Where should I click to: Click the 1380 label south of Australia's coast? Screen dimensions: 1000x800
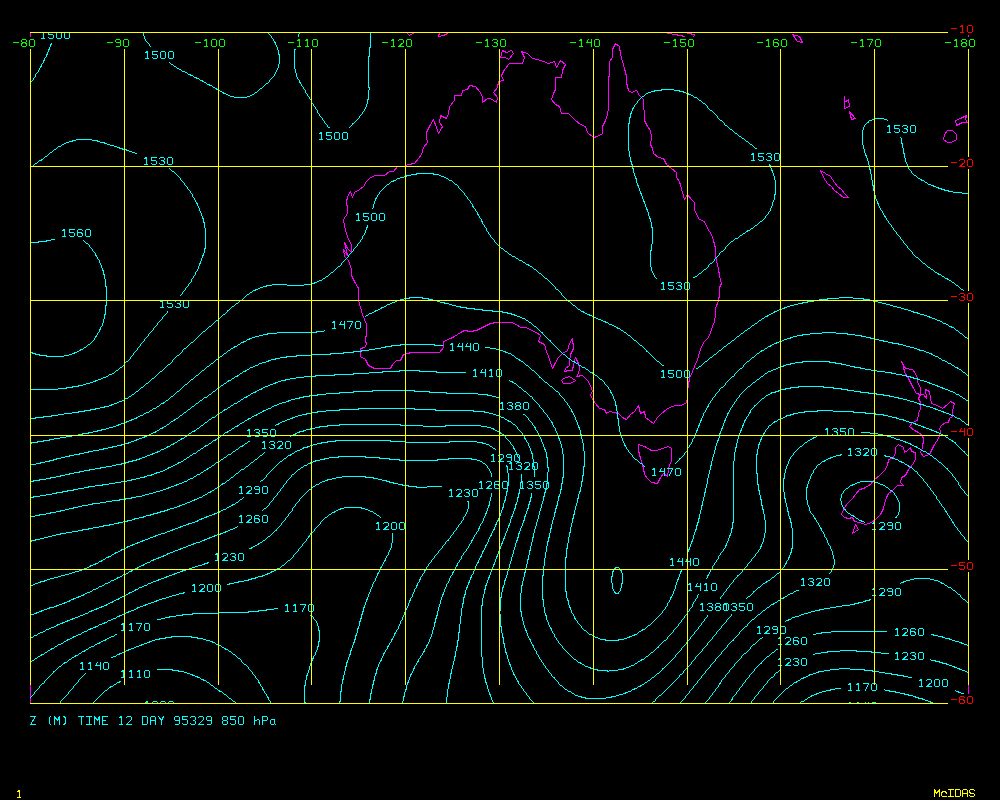tap(514, 406)
